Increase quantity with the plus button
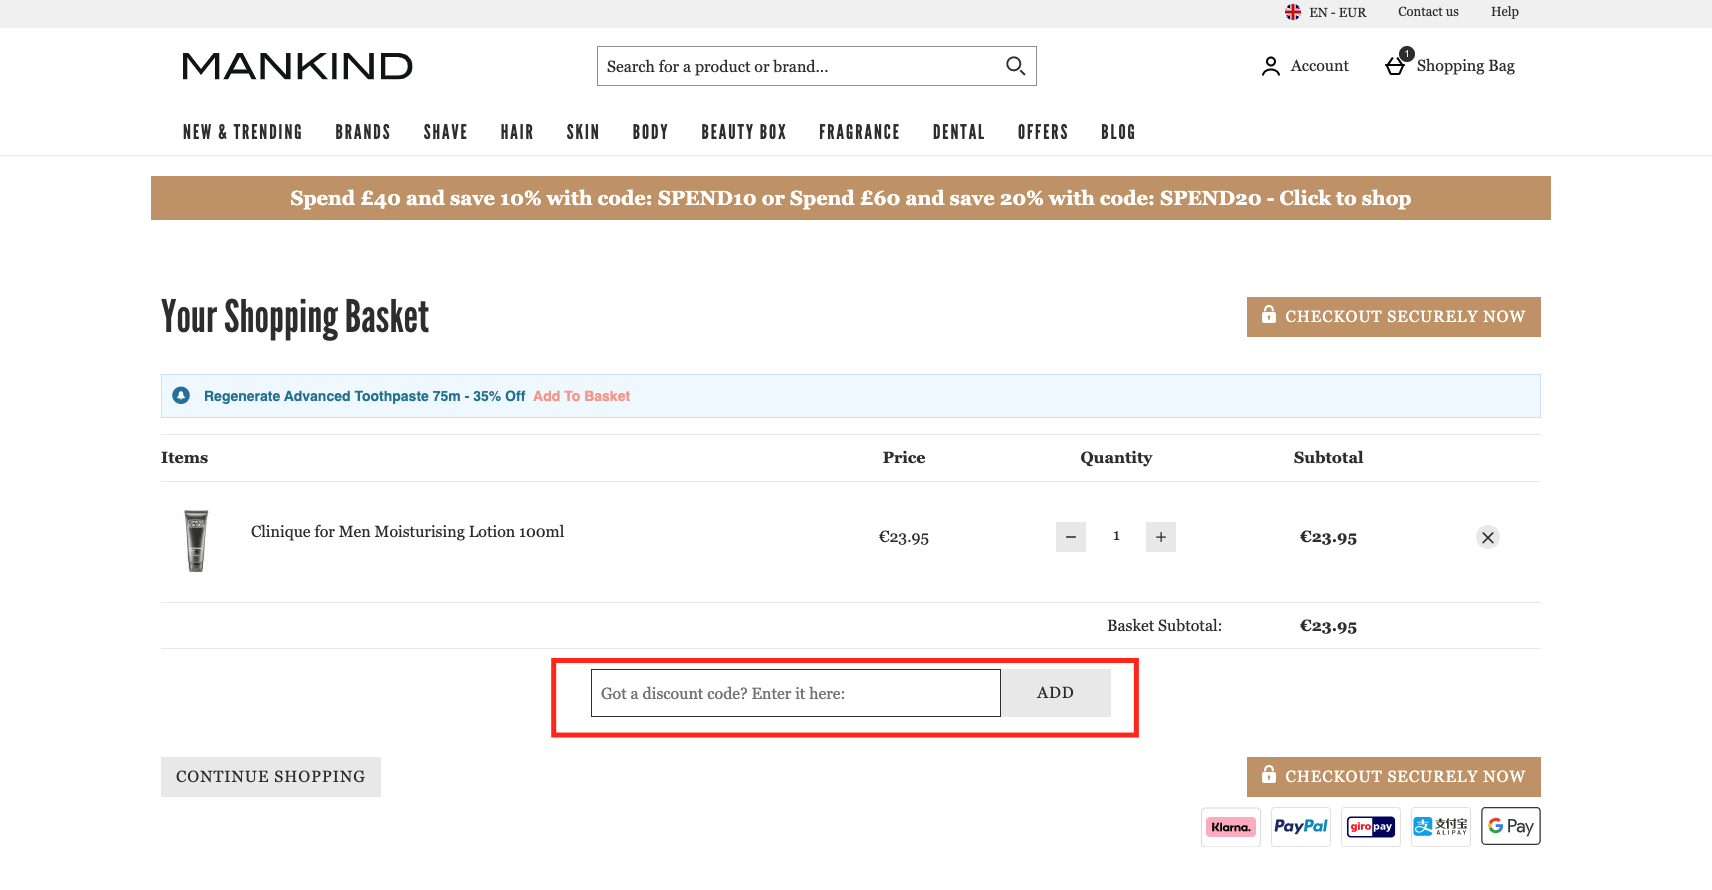This screenshot has width=1712, height=890. (x=1161, y=537)
